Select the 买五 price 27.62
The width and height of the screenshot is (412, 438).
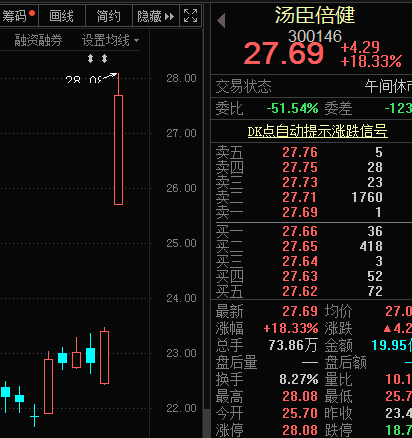pos(300,291)
